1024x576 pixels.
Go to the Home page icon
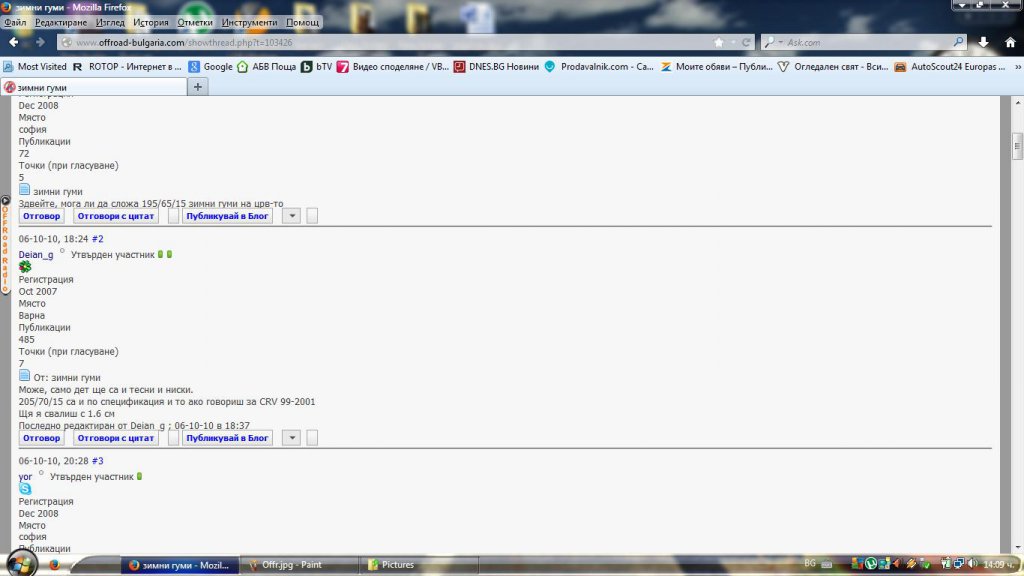pyautogui.click(x=1010, y=42)
